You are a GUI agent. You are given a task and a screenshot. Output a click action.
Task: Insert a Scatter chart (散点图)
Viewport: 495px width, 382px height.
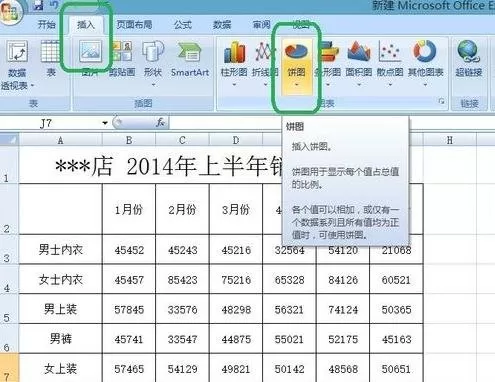[x=390, y=63]
